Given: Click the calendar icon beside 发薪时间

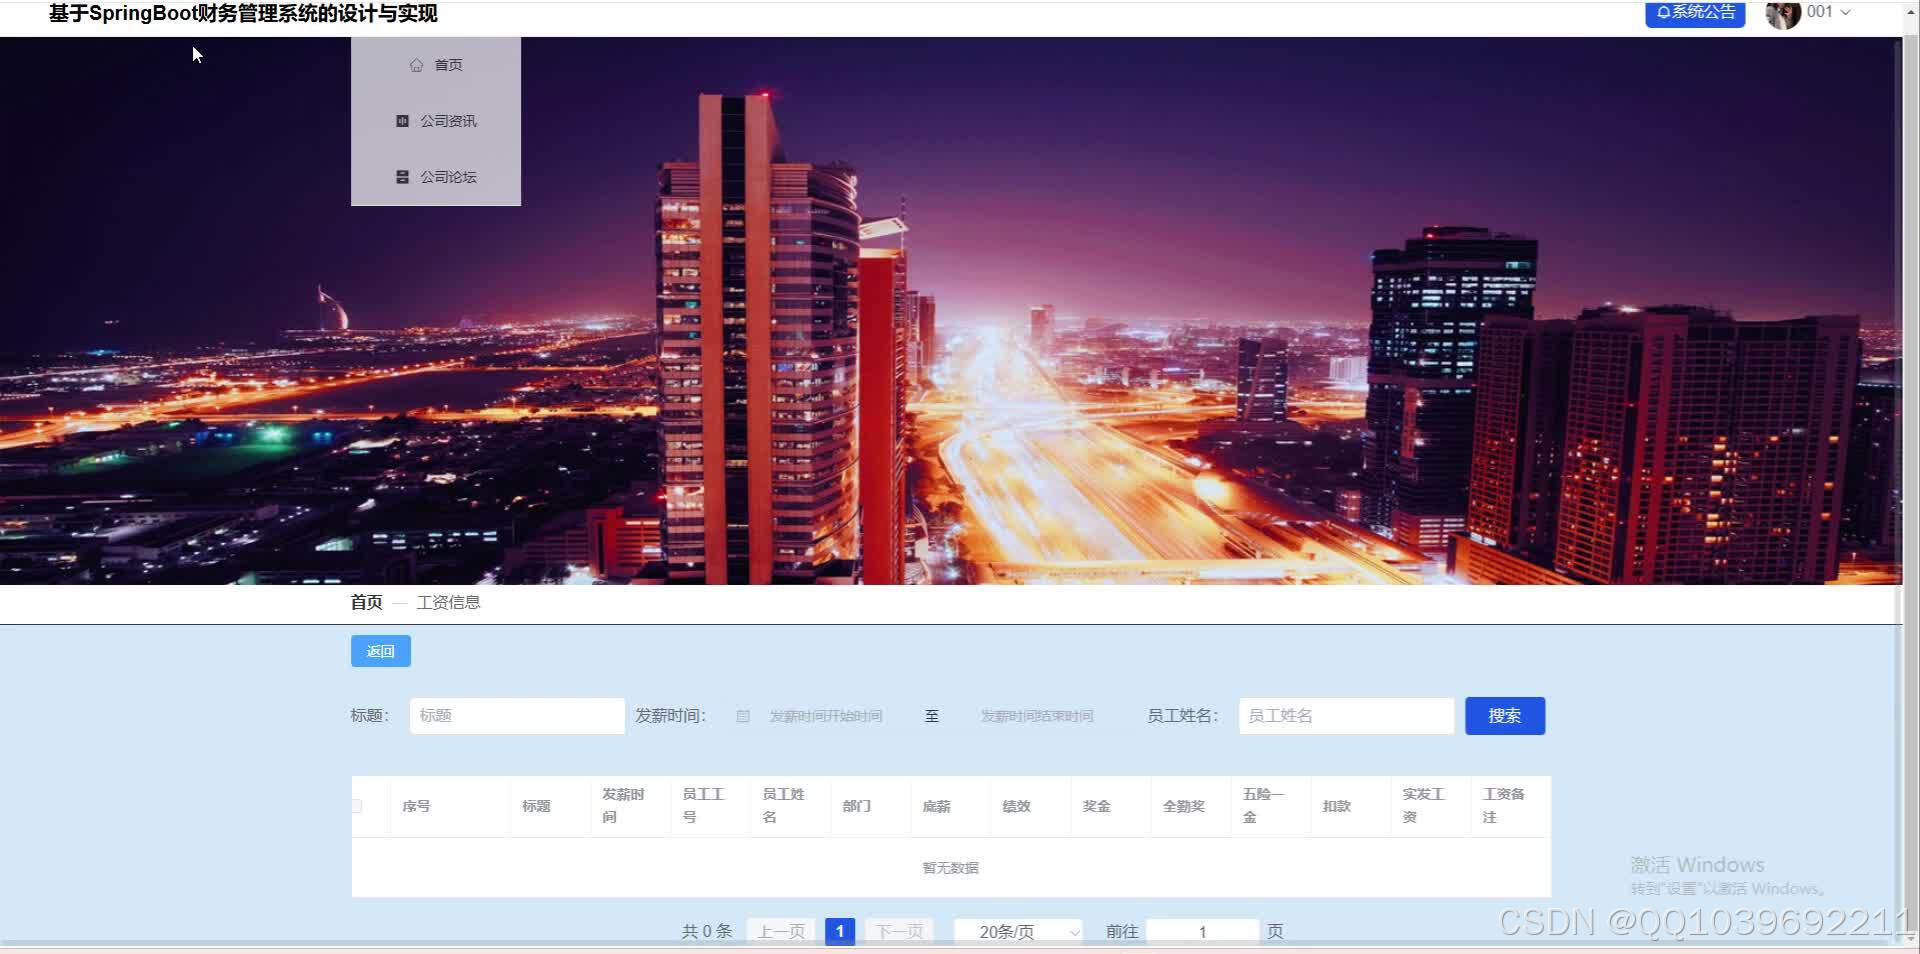Looking at the screenshot, I should point(743,716).
